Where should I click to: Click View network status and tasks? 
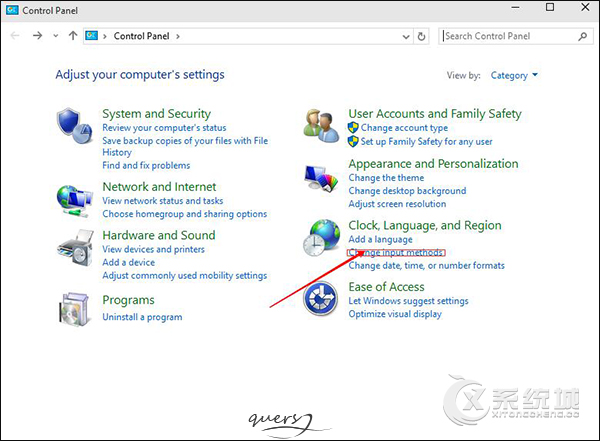pos(163,201)
